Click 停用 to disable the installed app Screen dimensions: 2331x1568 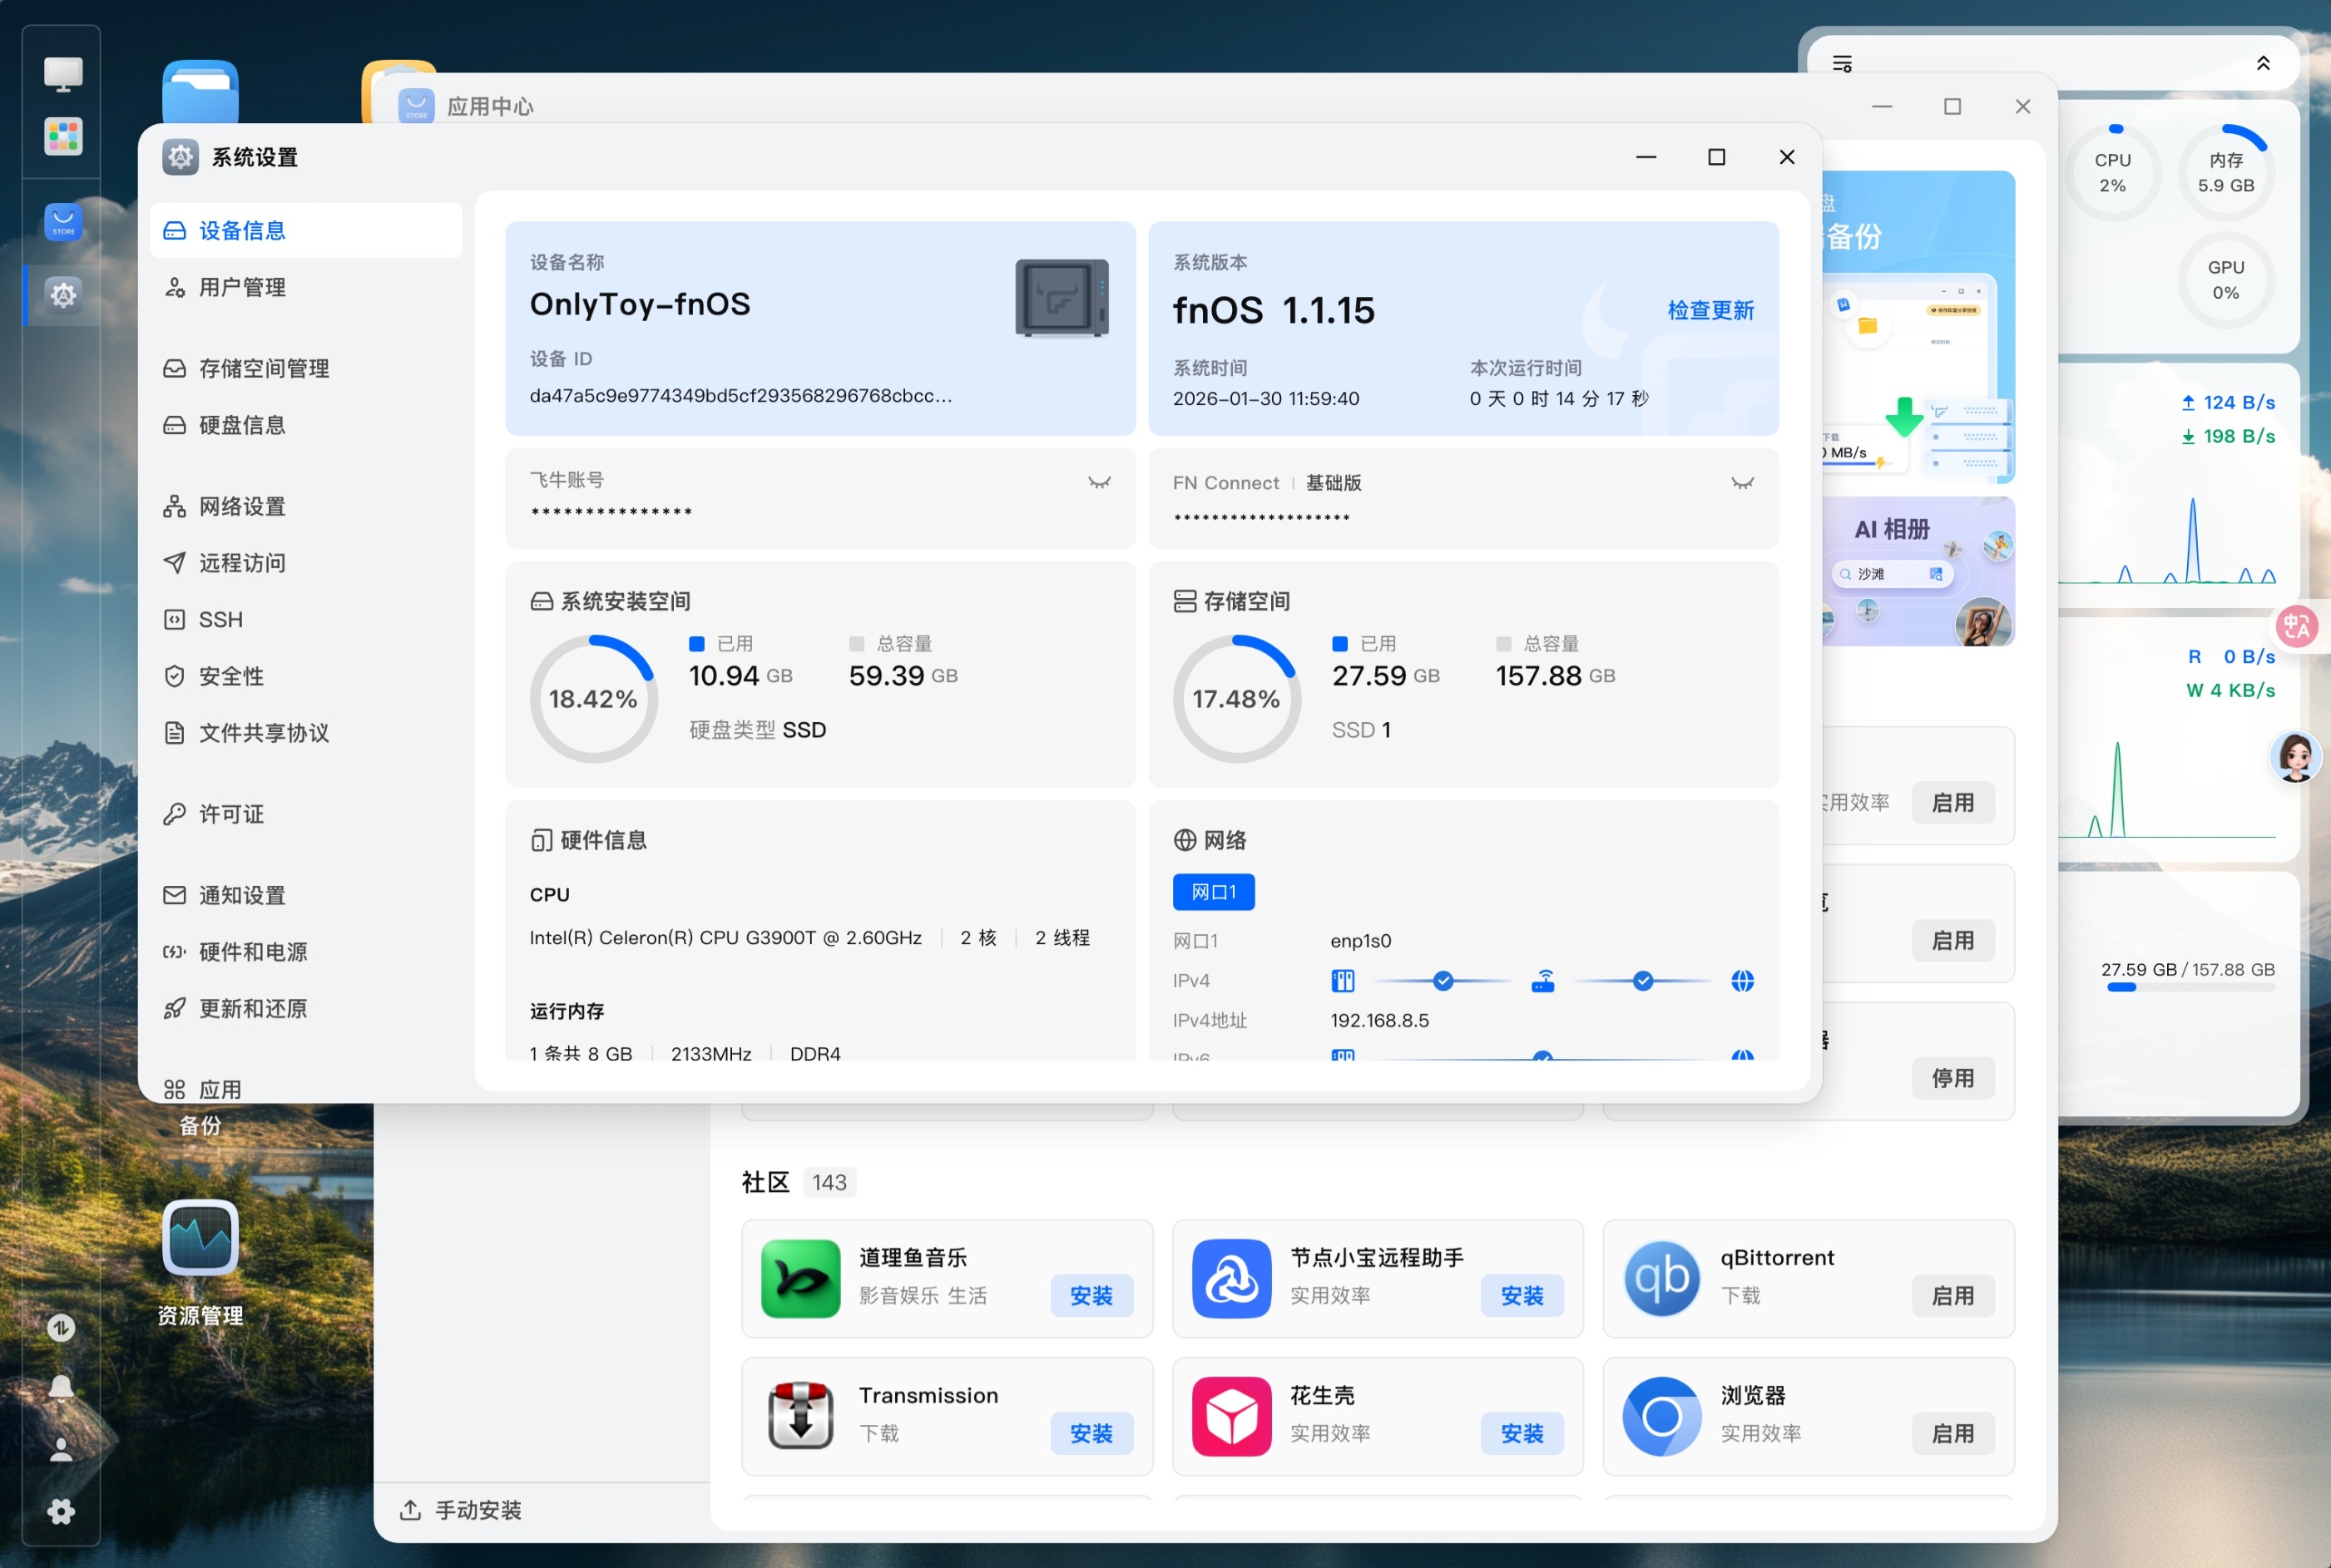tap(1952, 1078)
